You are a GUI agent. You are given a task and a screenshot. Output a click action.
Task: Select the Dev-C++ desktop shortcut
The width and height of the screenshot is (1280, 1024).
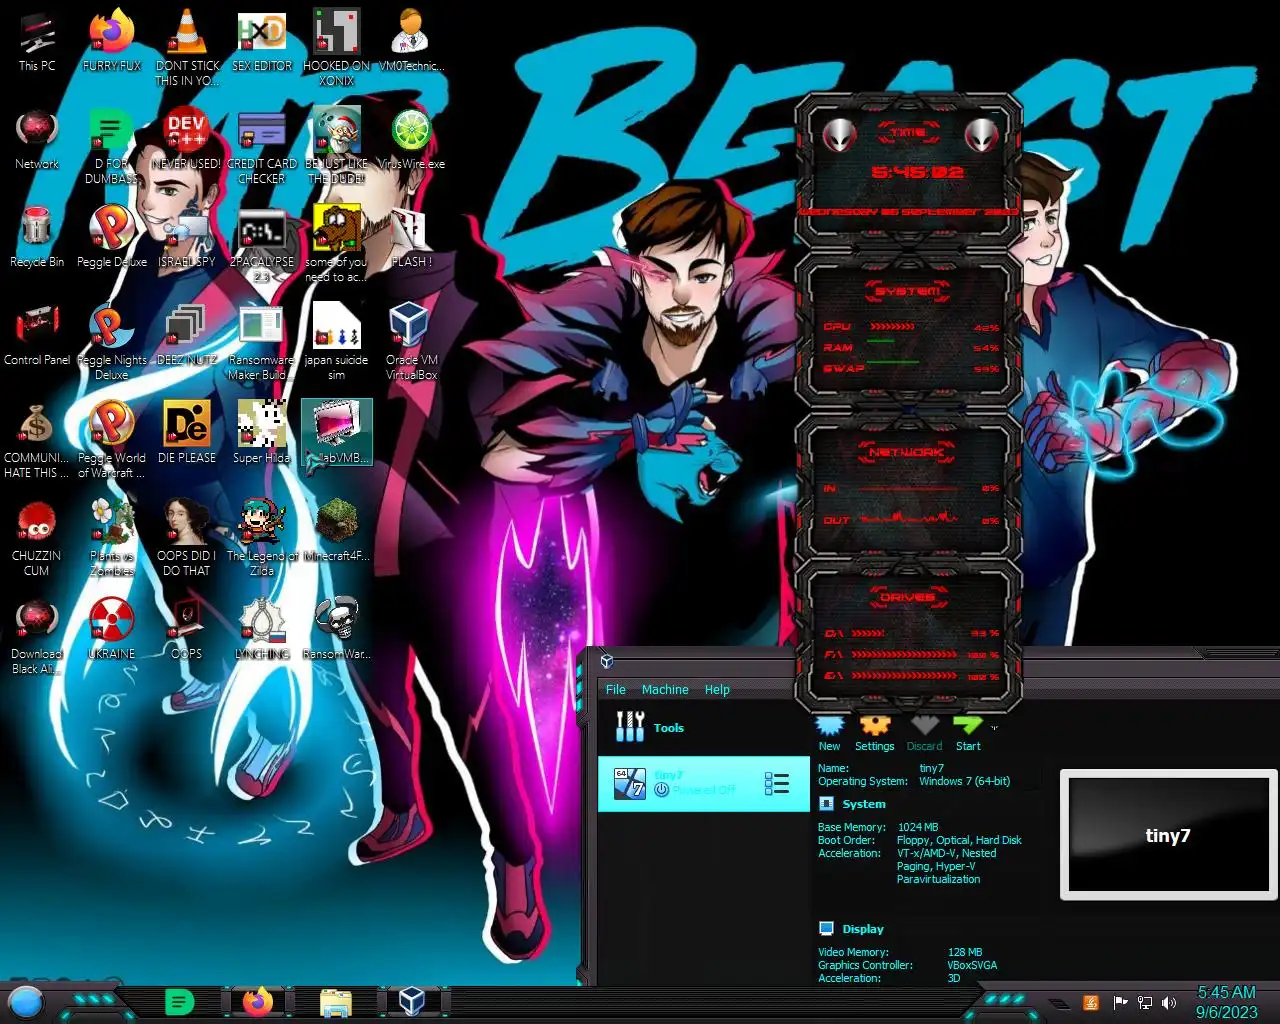(x=187, y=140)
